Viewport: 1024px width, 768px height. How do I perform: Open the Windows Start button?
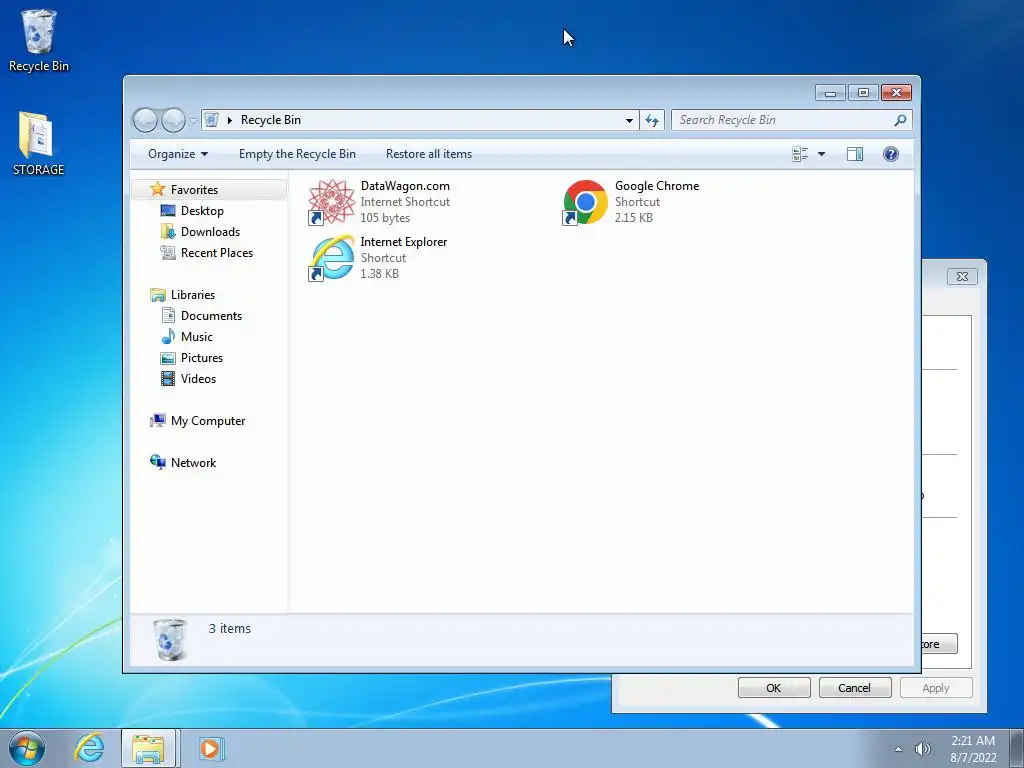click(x=27, y=748)
